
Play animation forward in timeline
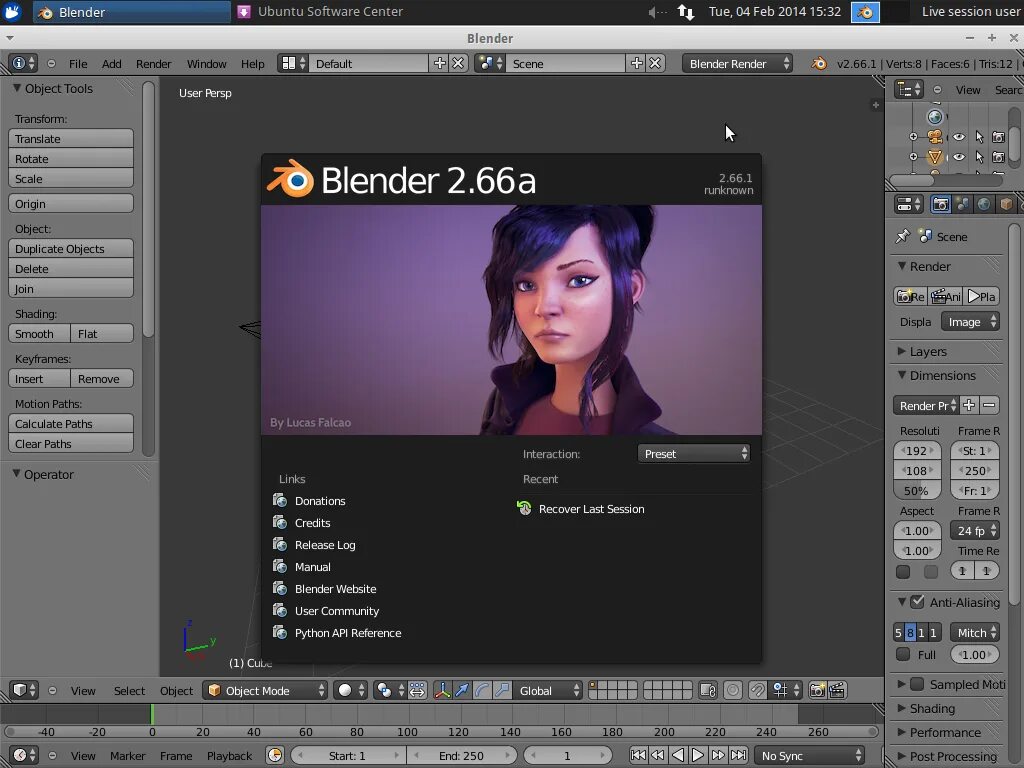click(x=697, y=756)
